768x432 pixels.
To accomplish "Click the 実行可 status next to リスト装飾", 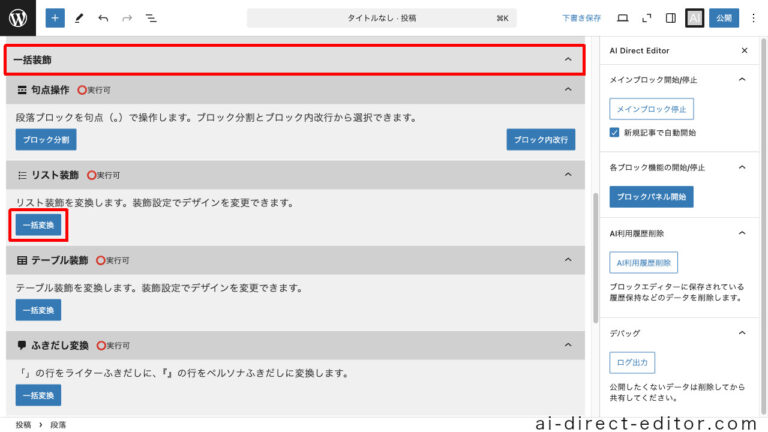I will click(103, 175).
